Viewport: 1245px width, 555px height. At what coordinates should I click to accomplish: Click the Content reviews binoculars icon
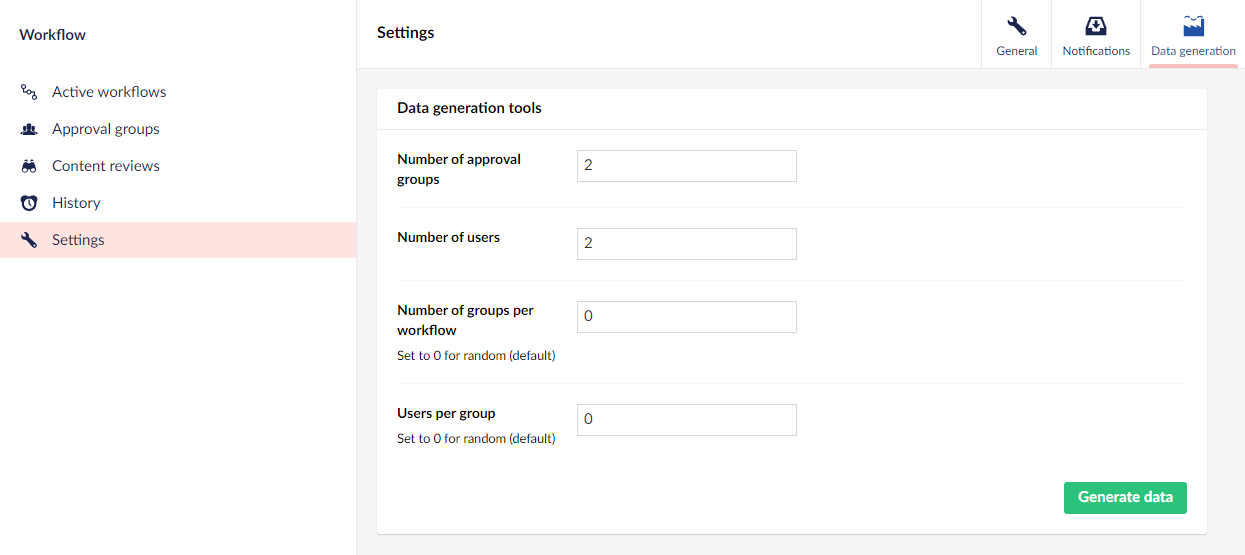coord(29,166)
